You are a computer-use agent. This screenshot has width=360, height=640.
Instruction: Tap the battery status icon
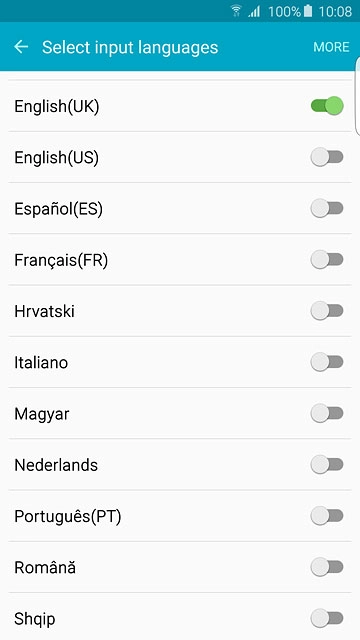point(308,11)
